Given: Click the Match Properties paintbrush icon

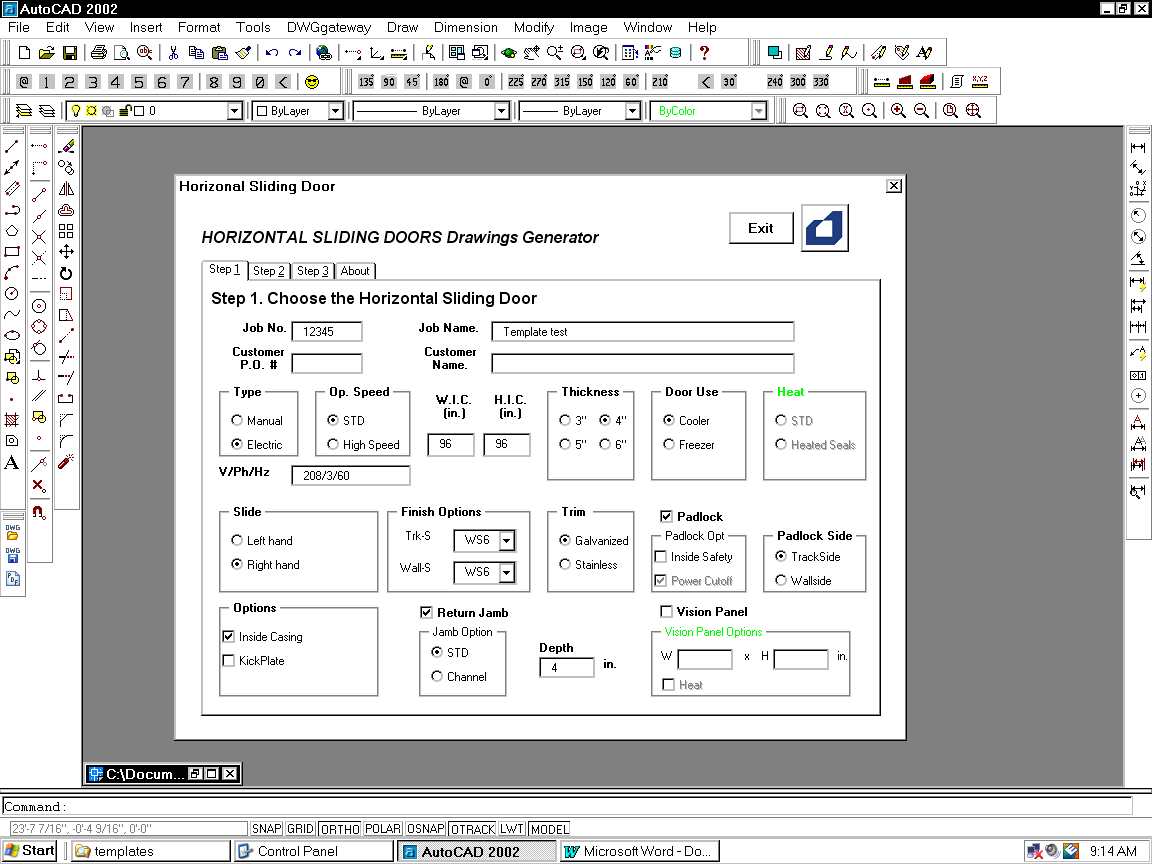Looking at the screenshot, I should click(x=245, y=53).
